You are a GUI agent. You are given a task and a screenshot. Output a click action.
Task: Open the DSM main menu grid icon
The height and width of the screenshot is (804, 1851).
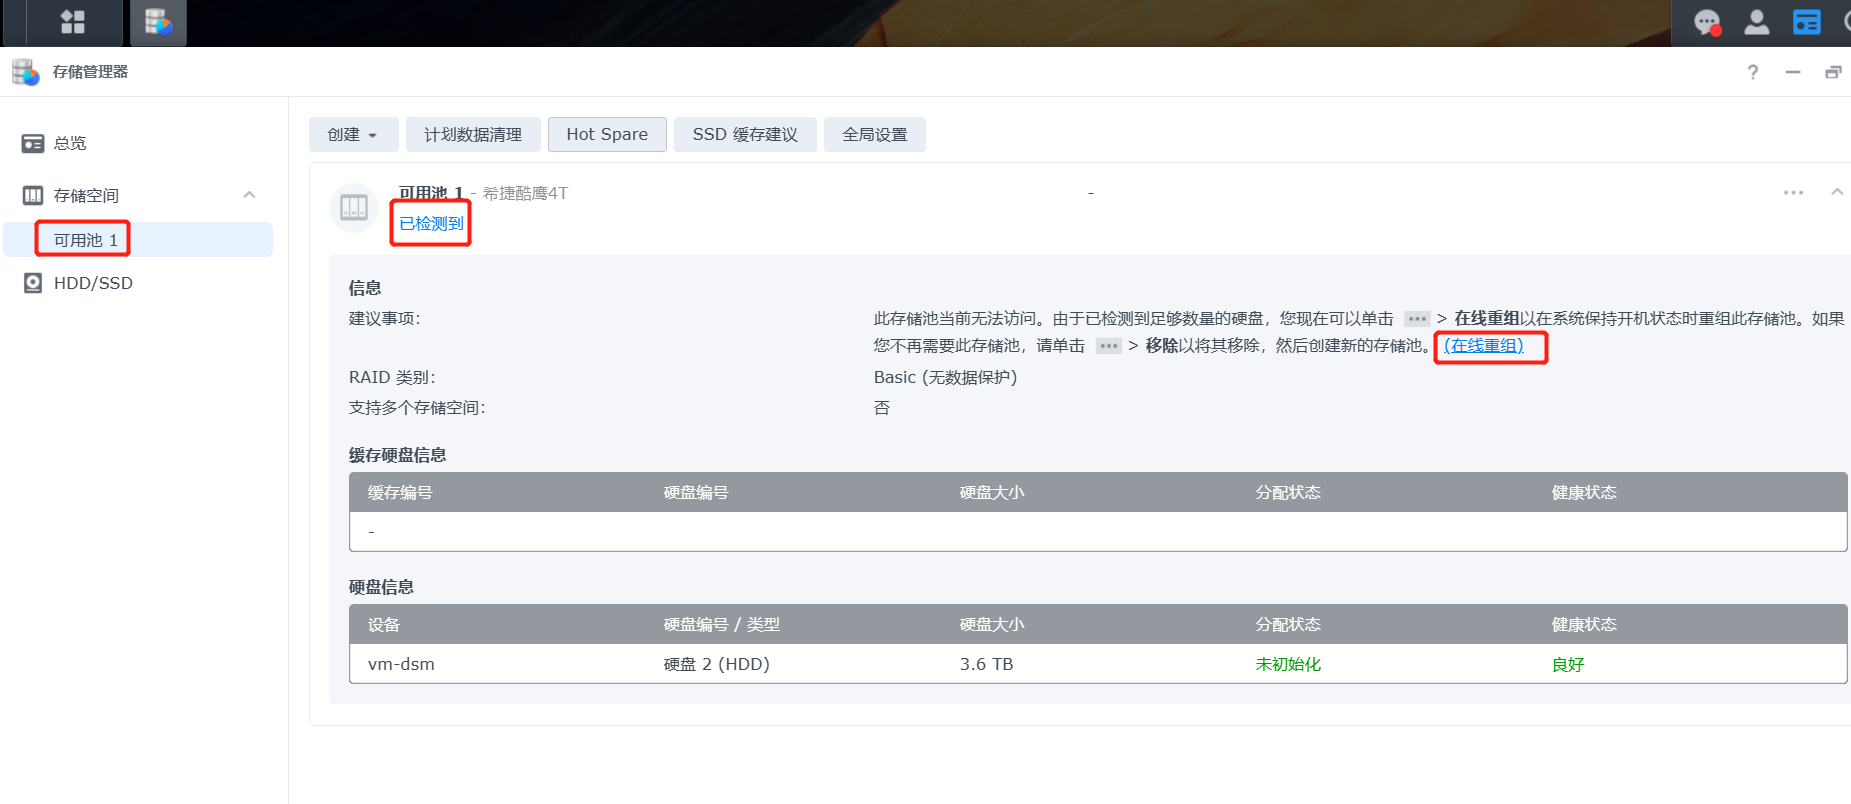point(72,22)
